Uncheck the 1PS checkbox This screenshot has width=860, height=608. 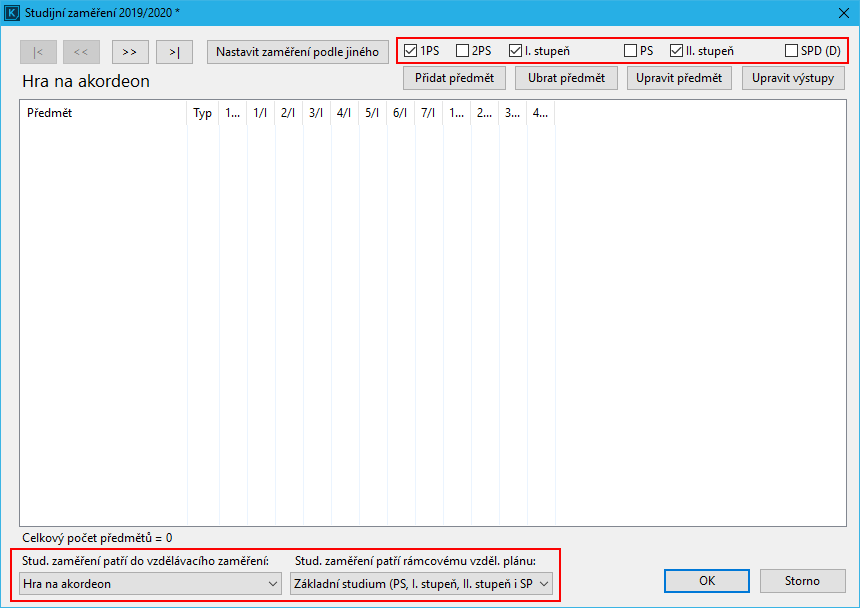(x=410, y=51)
